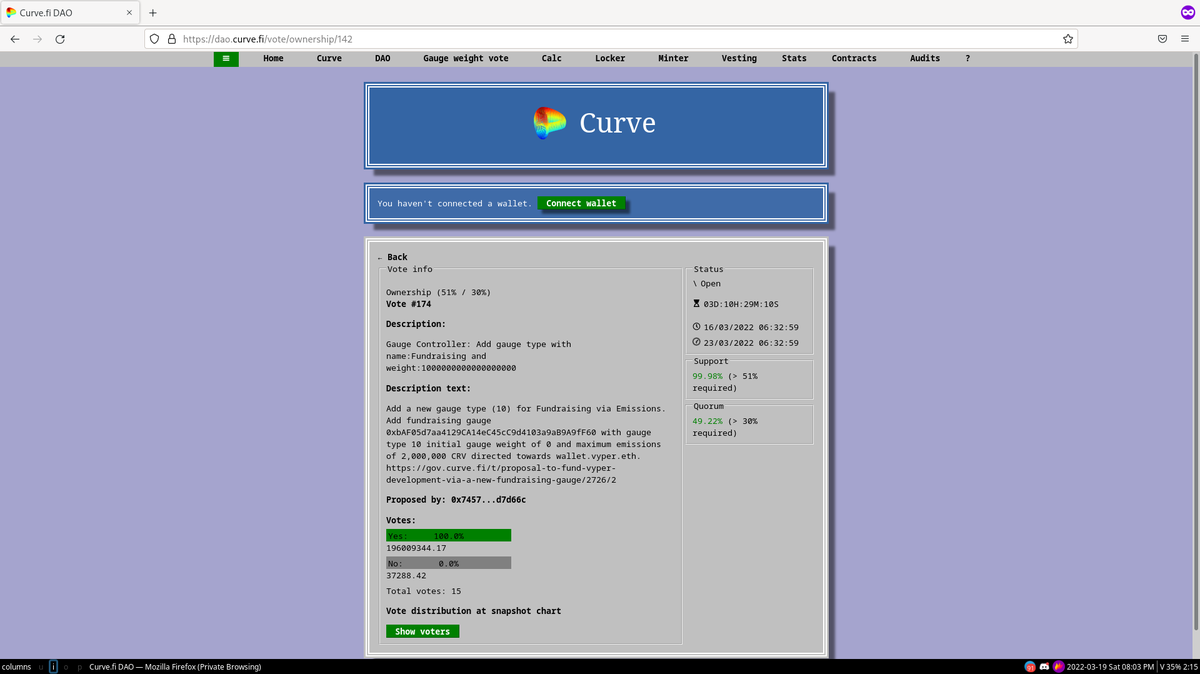Click the hourglass countdown timer icon
This screenshot has width=1200, height=674.
coord(697,304)
